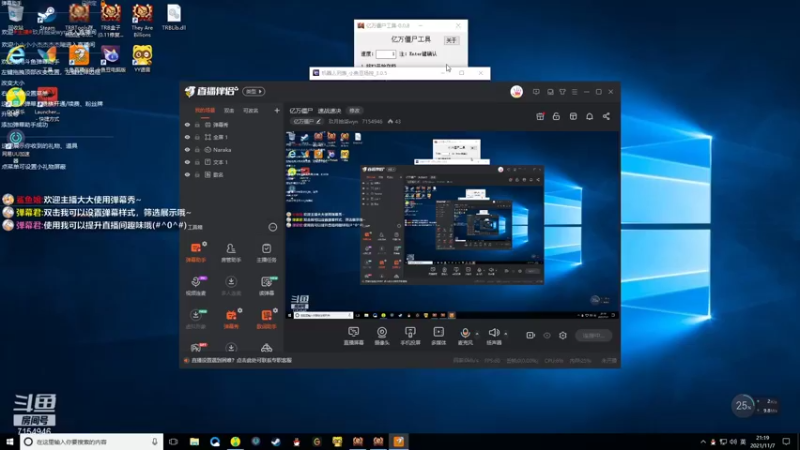Click the message icon in title bar
The image size is (800, 450).
[536, 92]
